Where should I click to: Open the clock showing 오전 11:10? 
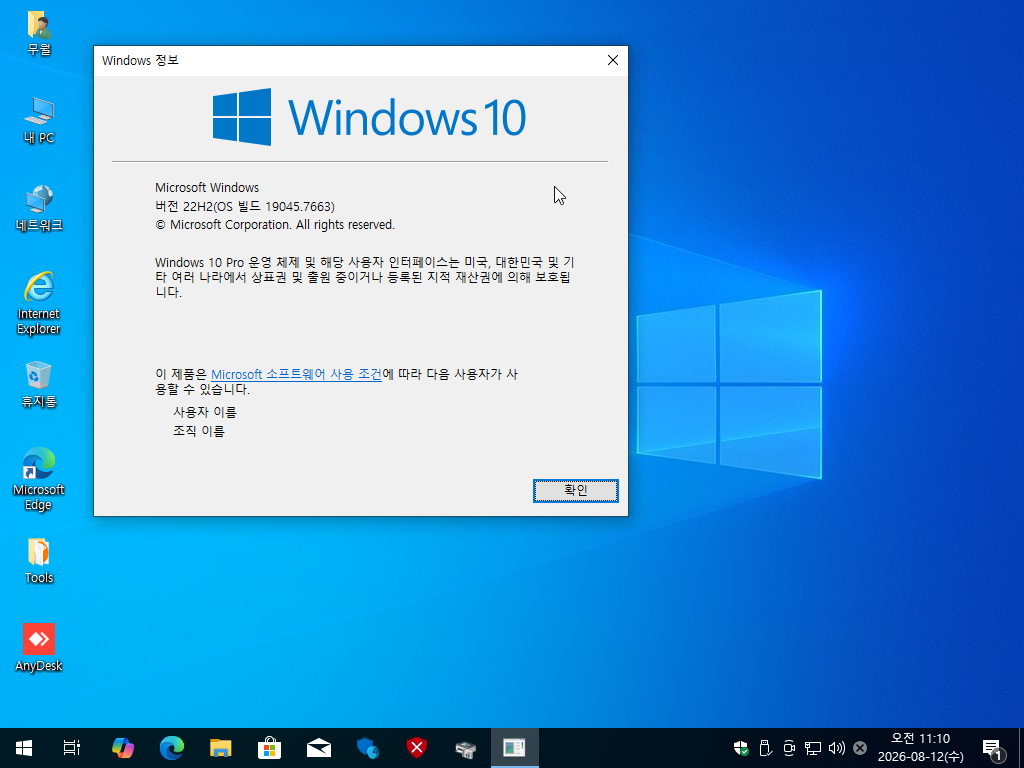click(x=920, y=748)
